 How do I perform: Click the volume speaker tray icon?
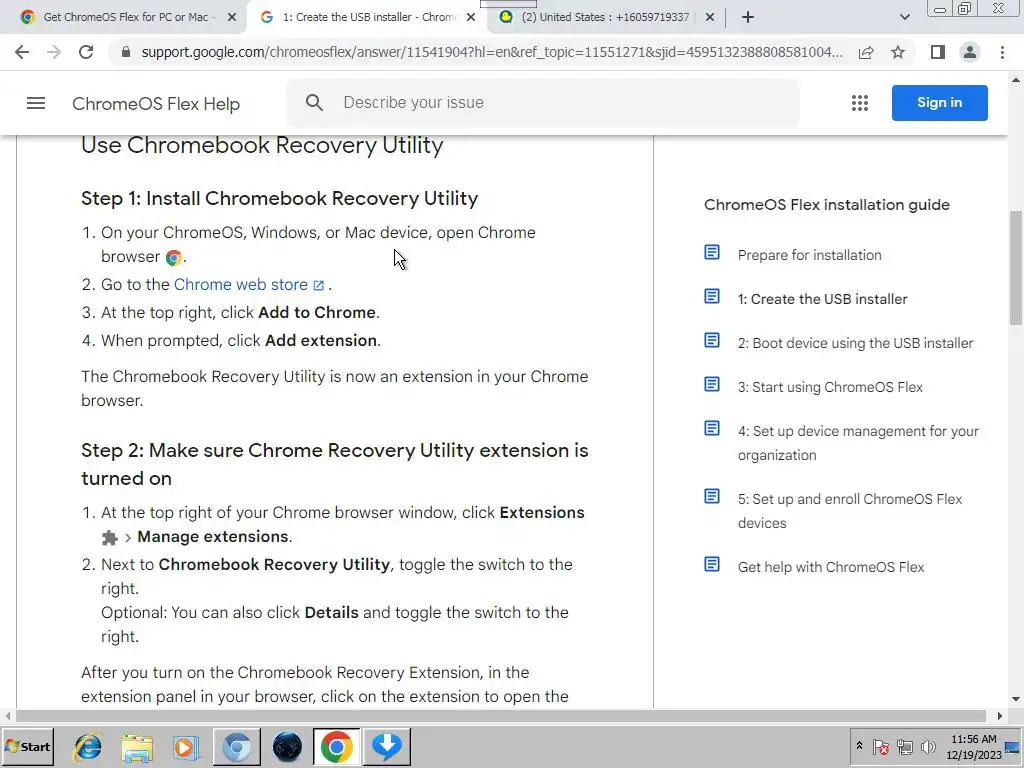(x=927, y=746)
